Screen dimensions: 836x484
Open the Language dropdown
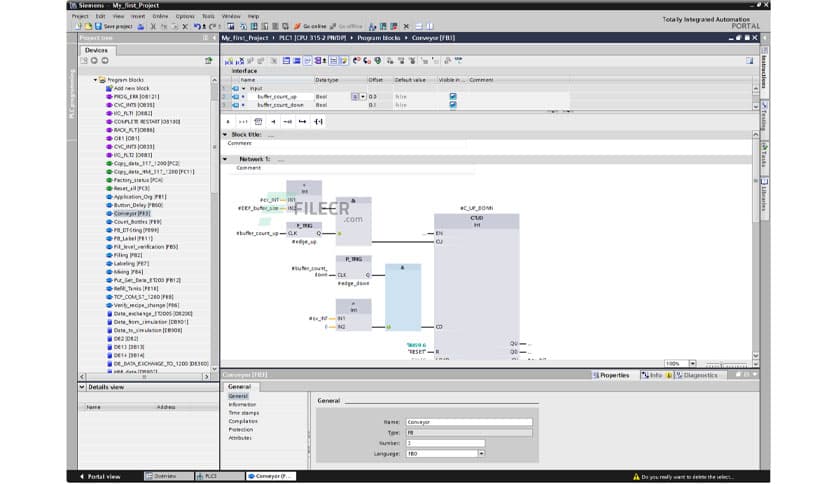481,454
